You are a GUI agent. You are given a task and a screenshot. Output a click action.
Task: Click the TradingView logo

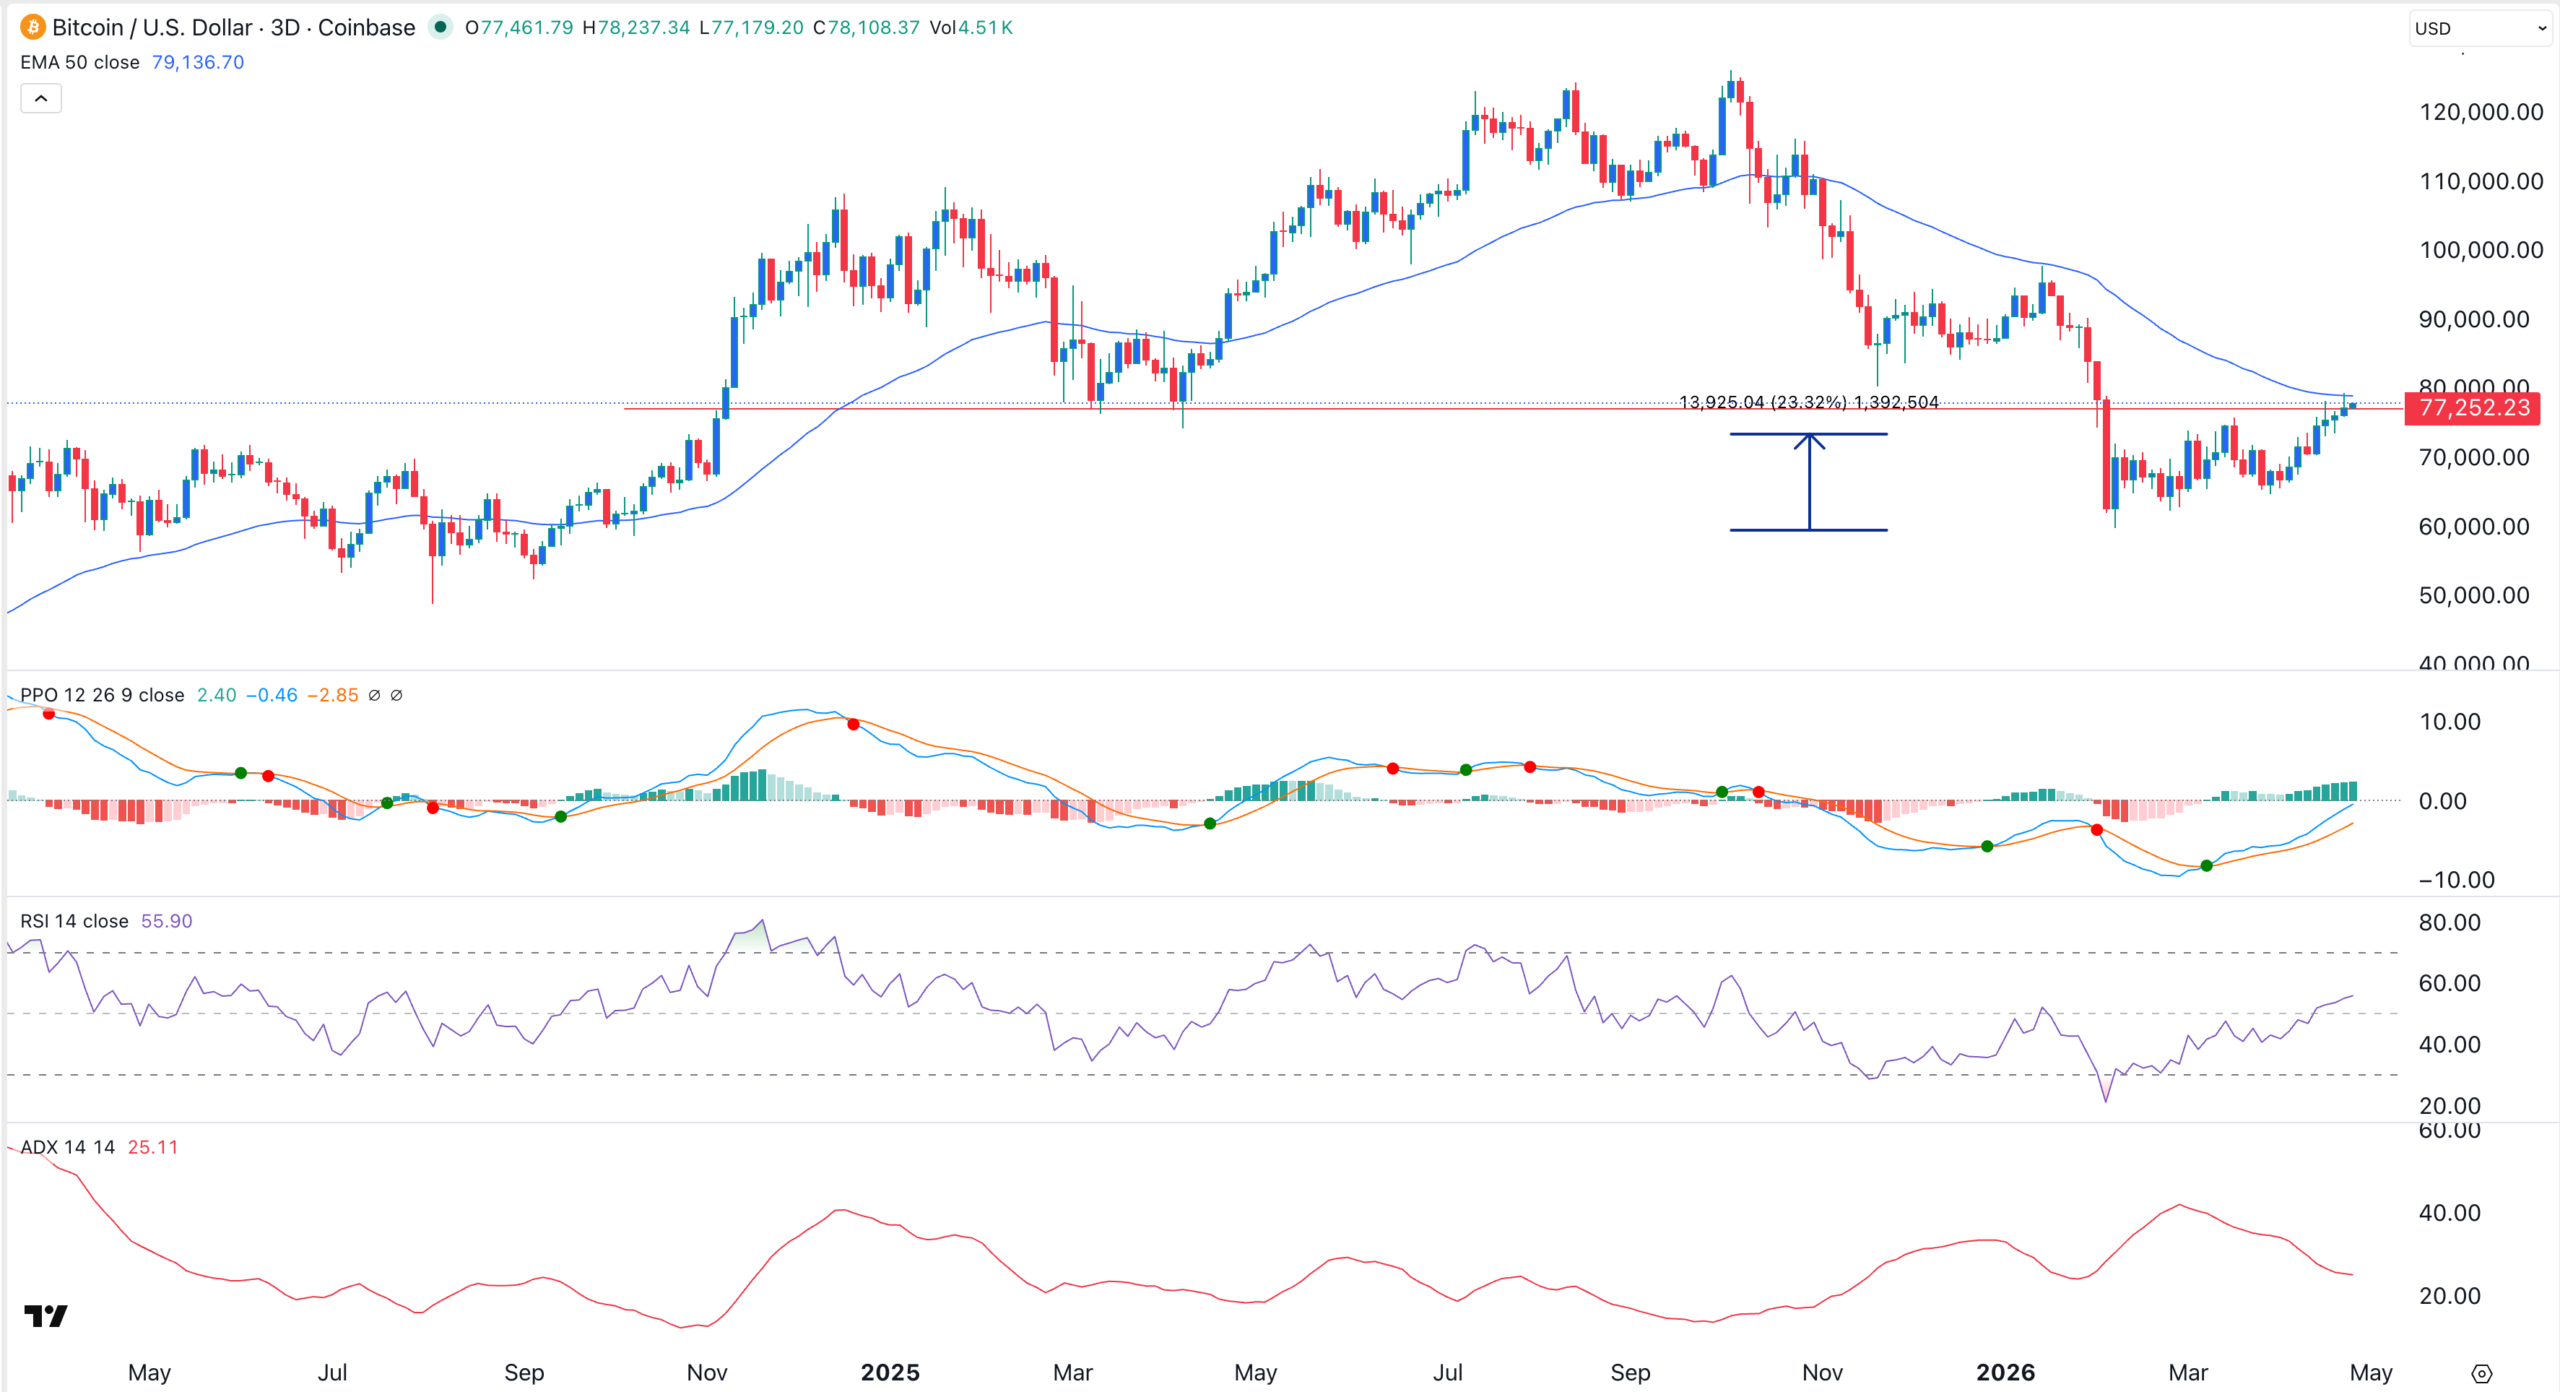pyautogui.click(x=45, y=1316)
